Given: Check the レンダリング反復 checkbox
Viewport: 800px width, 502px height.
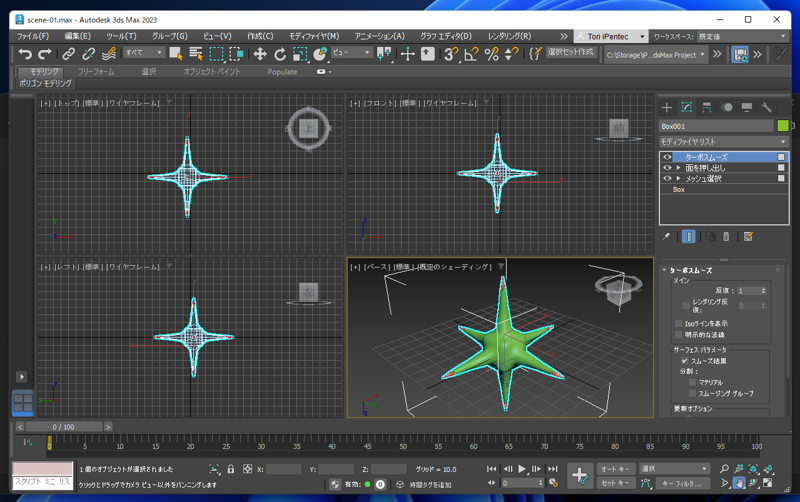Looking at the screenshot, I should click(686, 306).
